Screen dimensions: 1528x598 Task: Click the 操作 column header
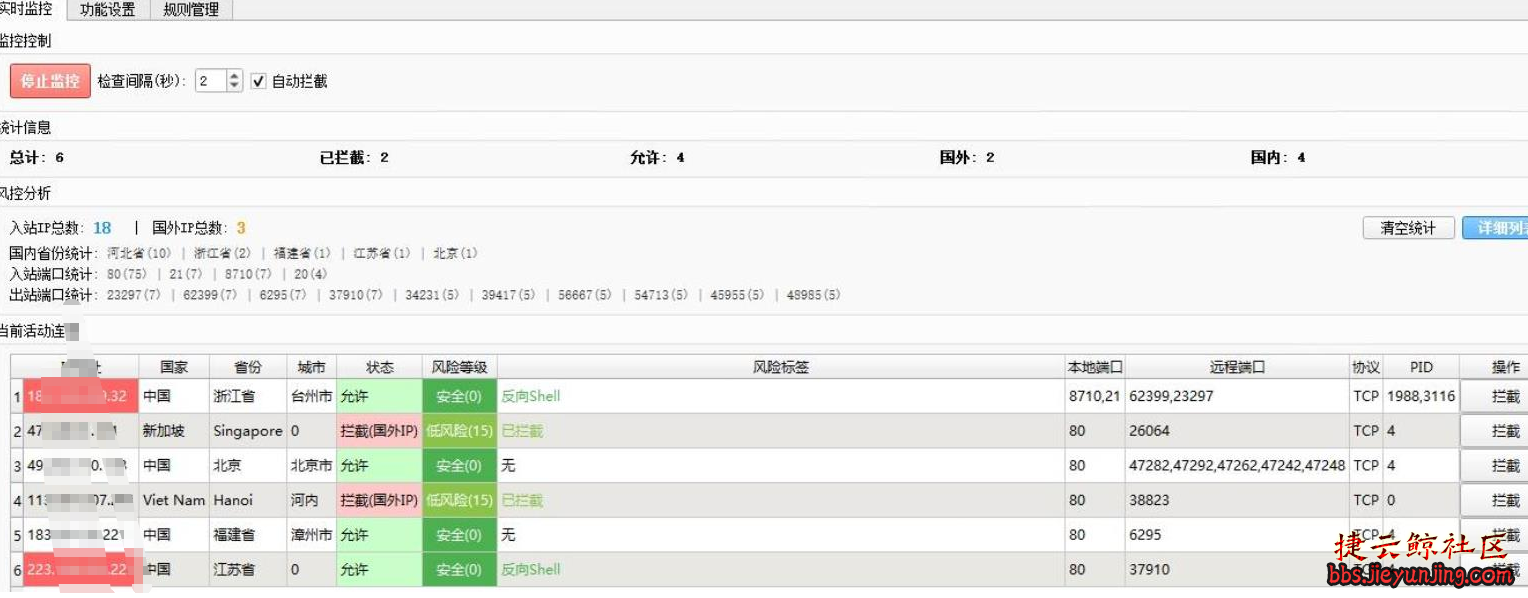1494,367
